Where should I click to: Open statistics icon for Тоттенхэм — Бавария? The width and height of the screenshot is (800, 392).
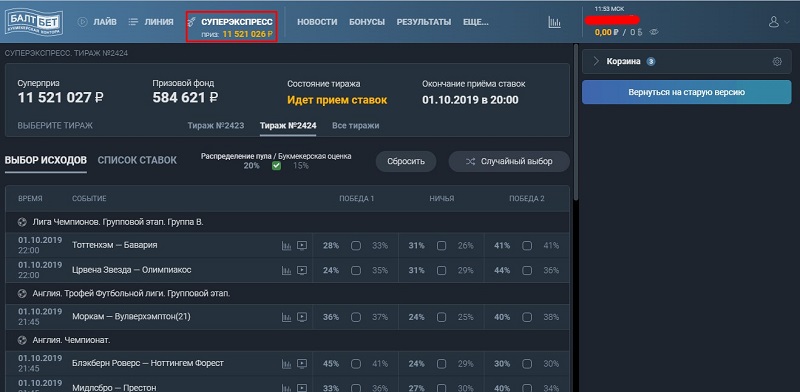click(x=287, y=246)
